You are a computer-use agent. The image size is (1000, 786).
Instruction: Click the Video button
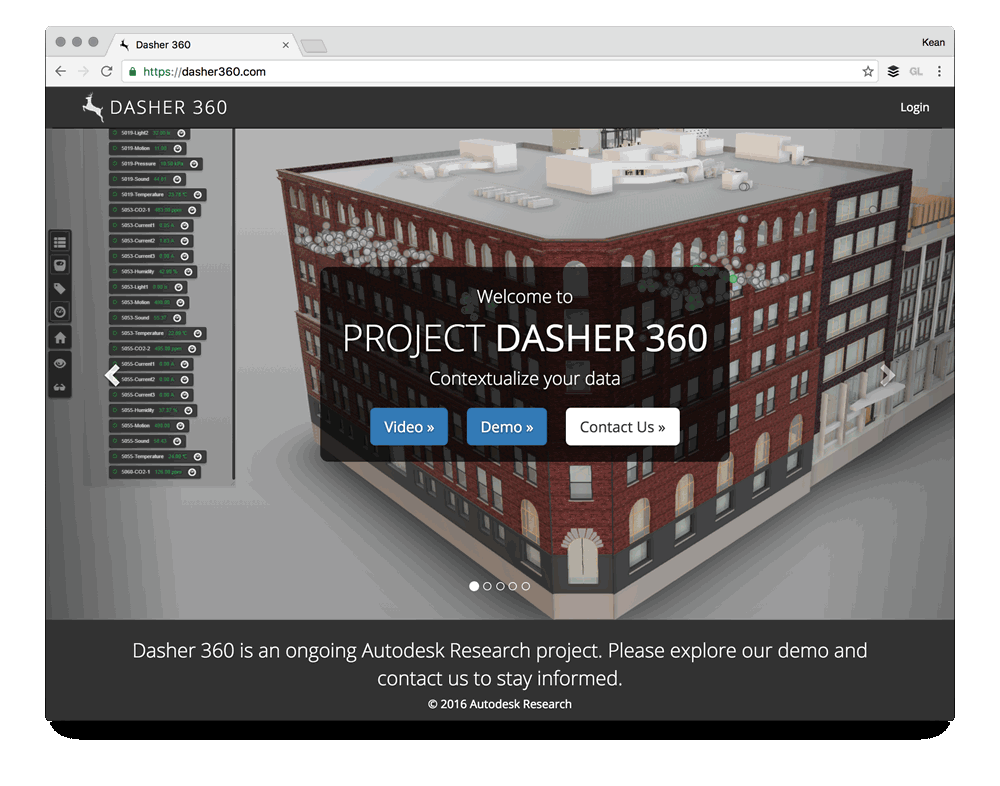coord(409,426)
